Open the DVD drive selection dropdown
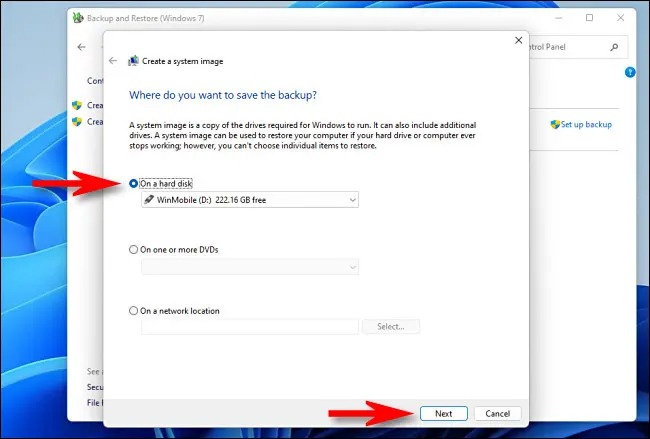The height and width of the screenshot is (439, 650). pyautogui.click(x=250, y=267)
